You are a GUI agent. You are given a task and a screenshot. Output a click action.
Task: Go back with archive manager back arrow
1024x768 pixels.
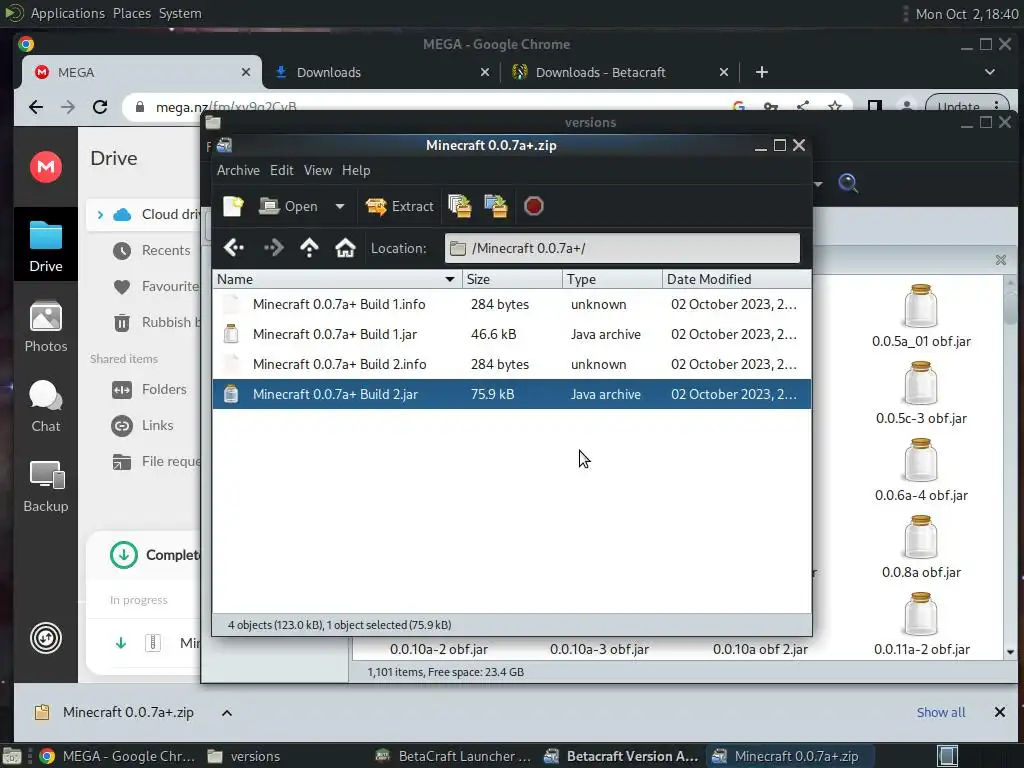234,248
